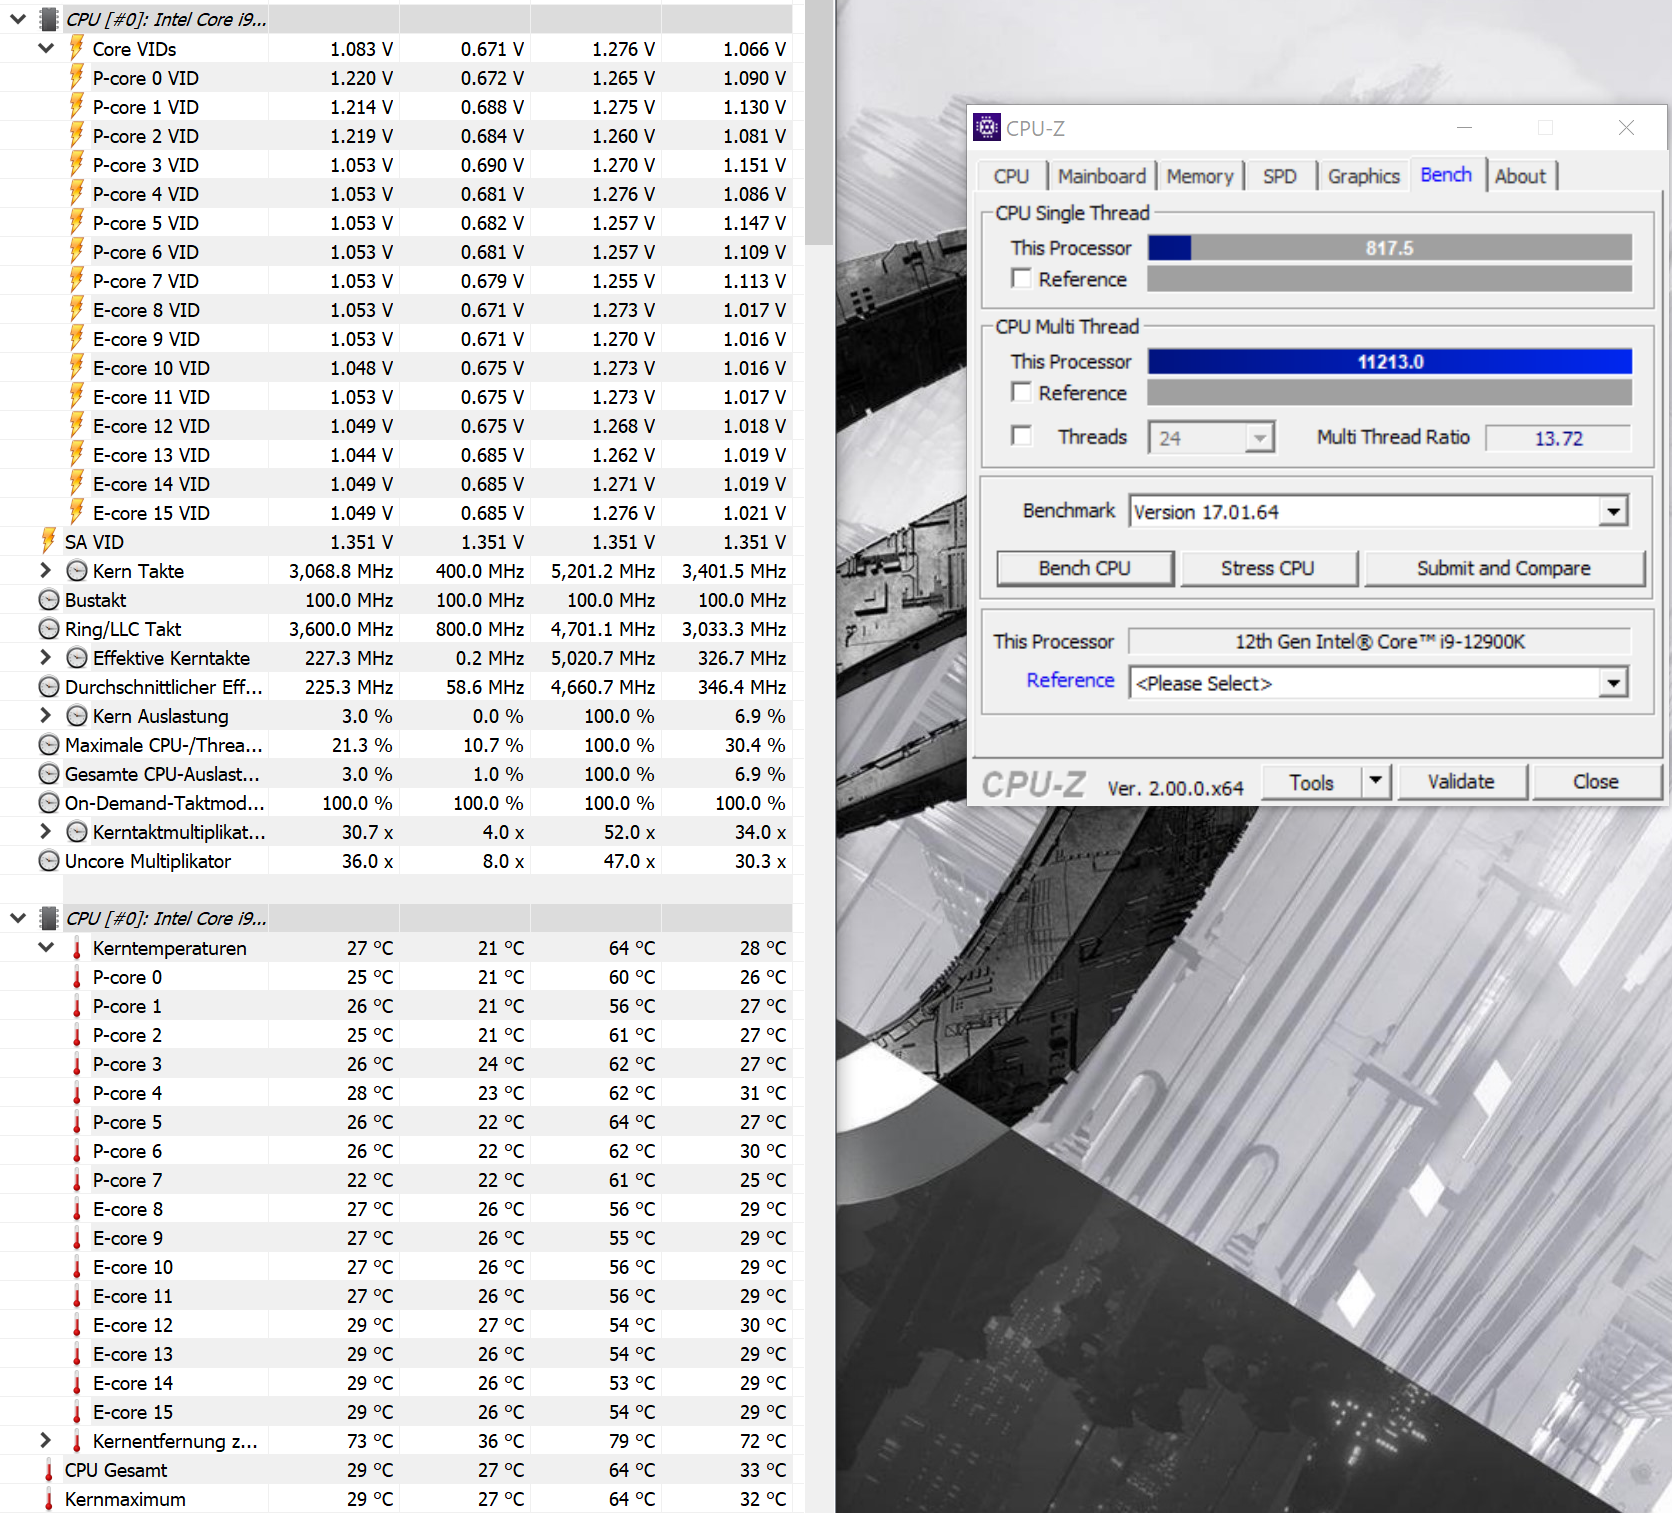Click the voltage icon next to E-core 15 VID
The width and height of the screenshot is (1672, 1513).
[x=76, y=512]
